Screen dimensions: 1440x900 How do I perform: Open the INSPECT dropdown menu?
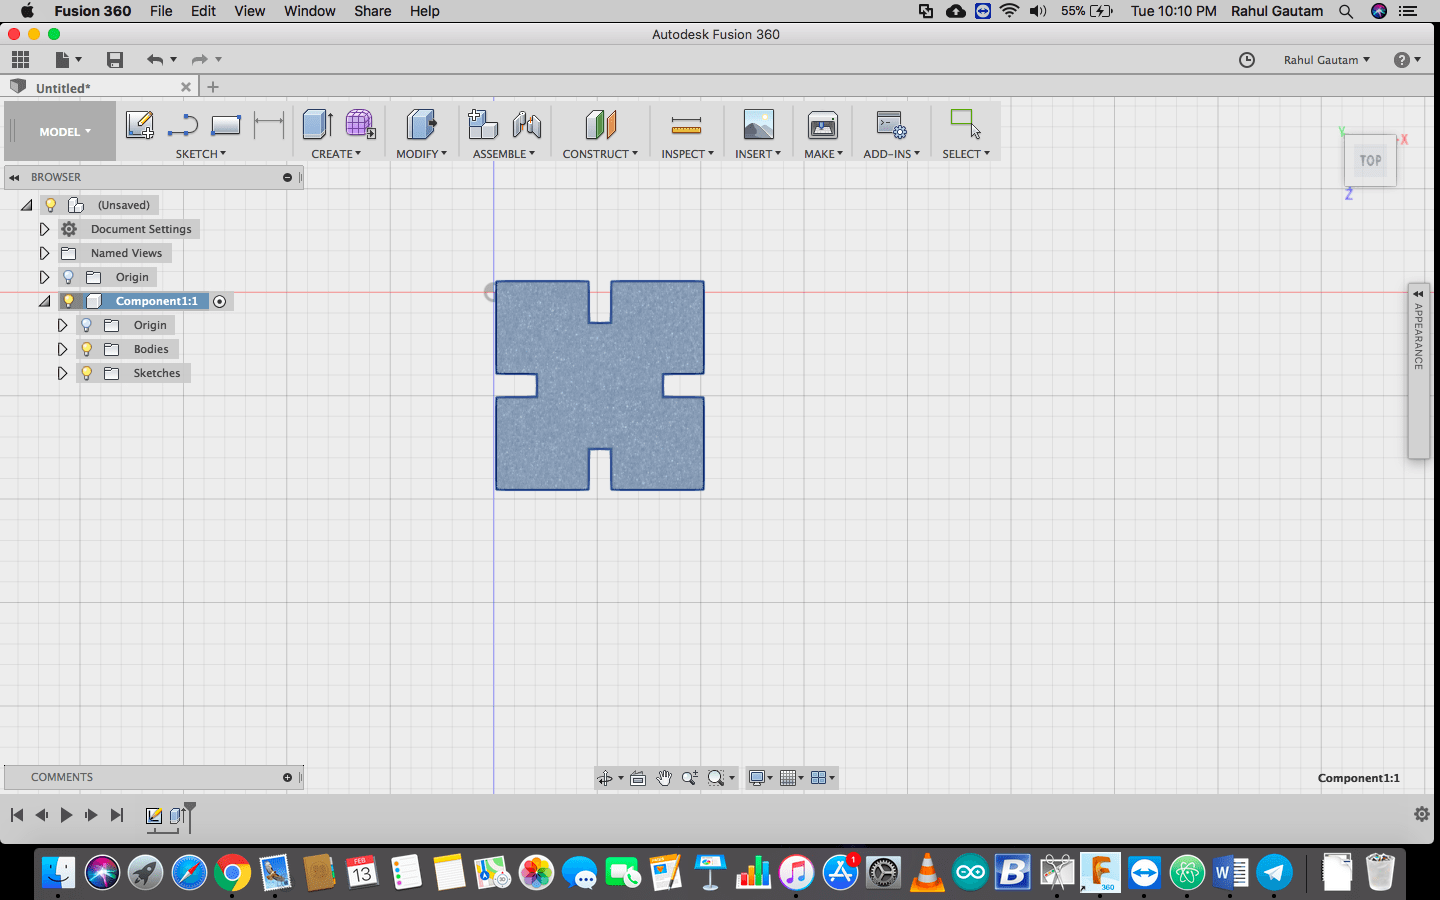tap(687, 154)
